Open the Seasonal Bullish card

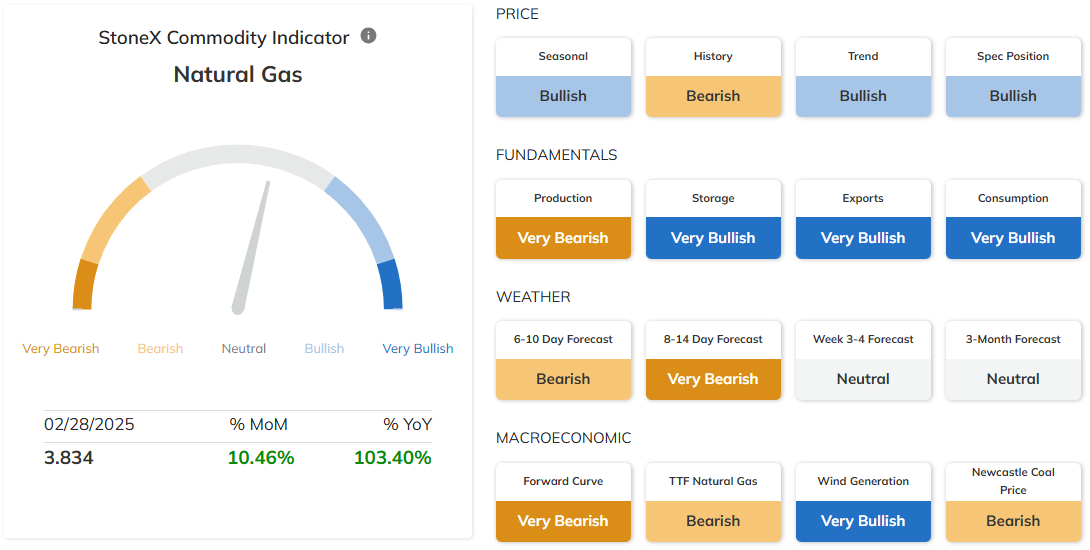pos(563,77)
